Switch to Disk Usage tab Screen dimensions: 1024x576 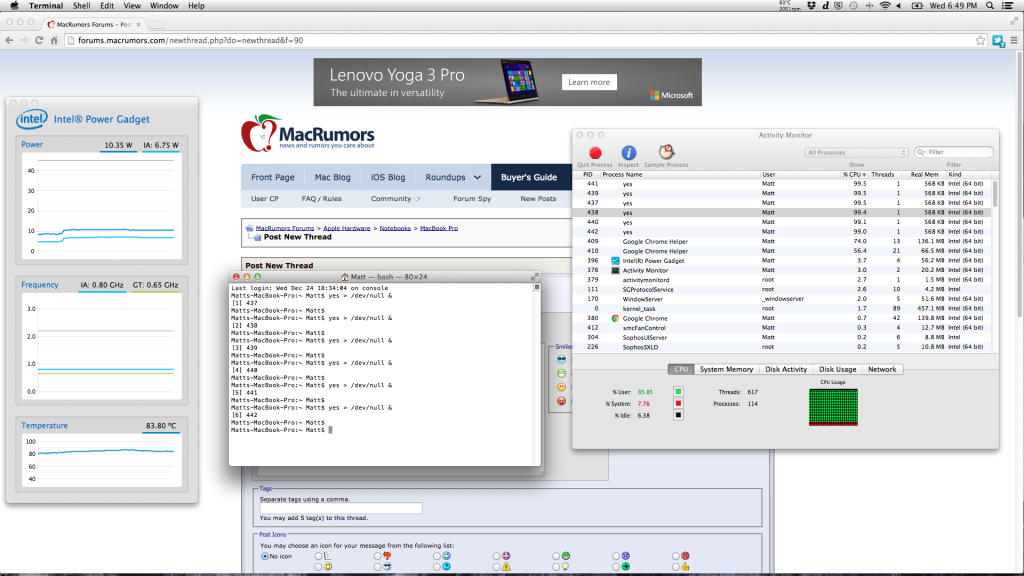click(837, 370)
